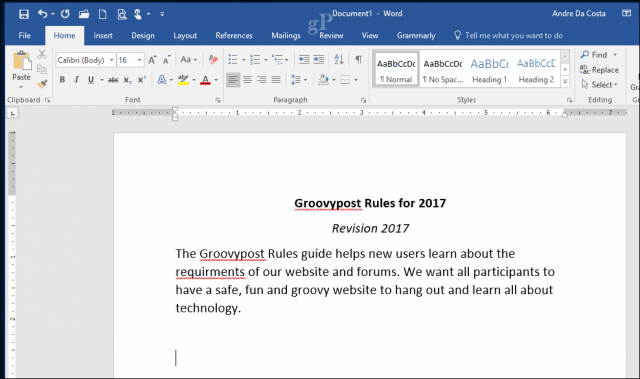
Task: Switch to the Mailings tab
Action: pos(286,35)
